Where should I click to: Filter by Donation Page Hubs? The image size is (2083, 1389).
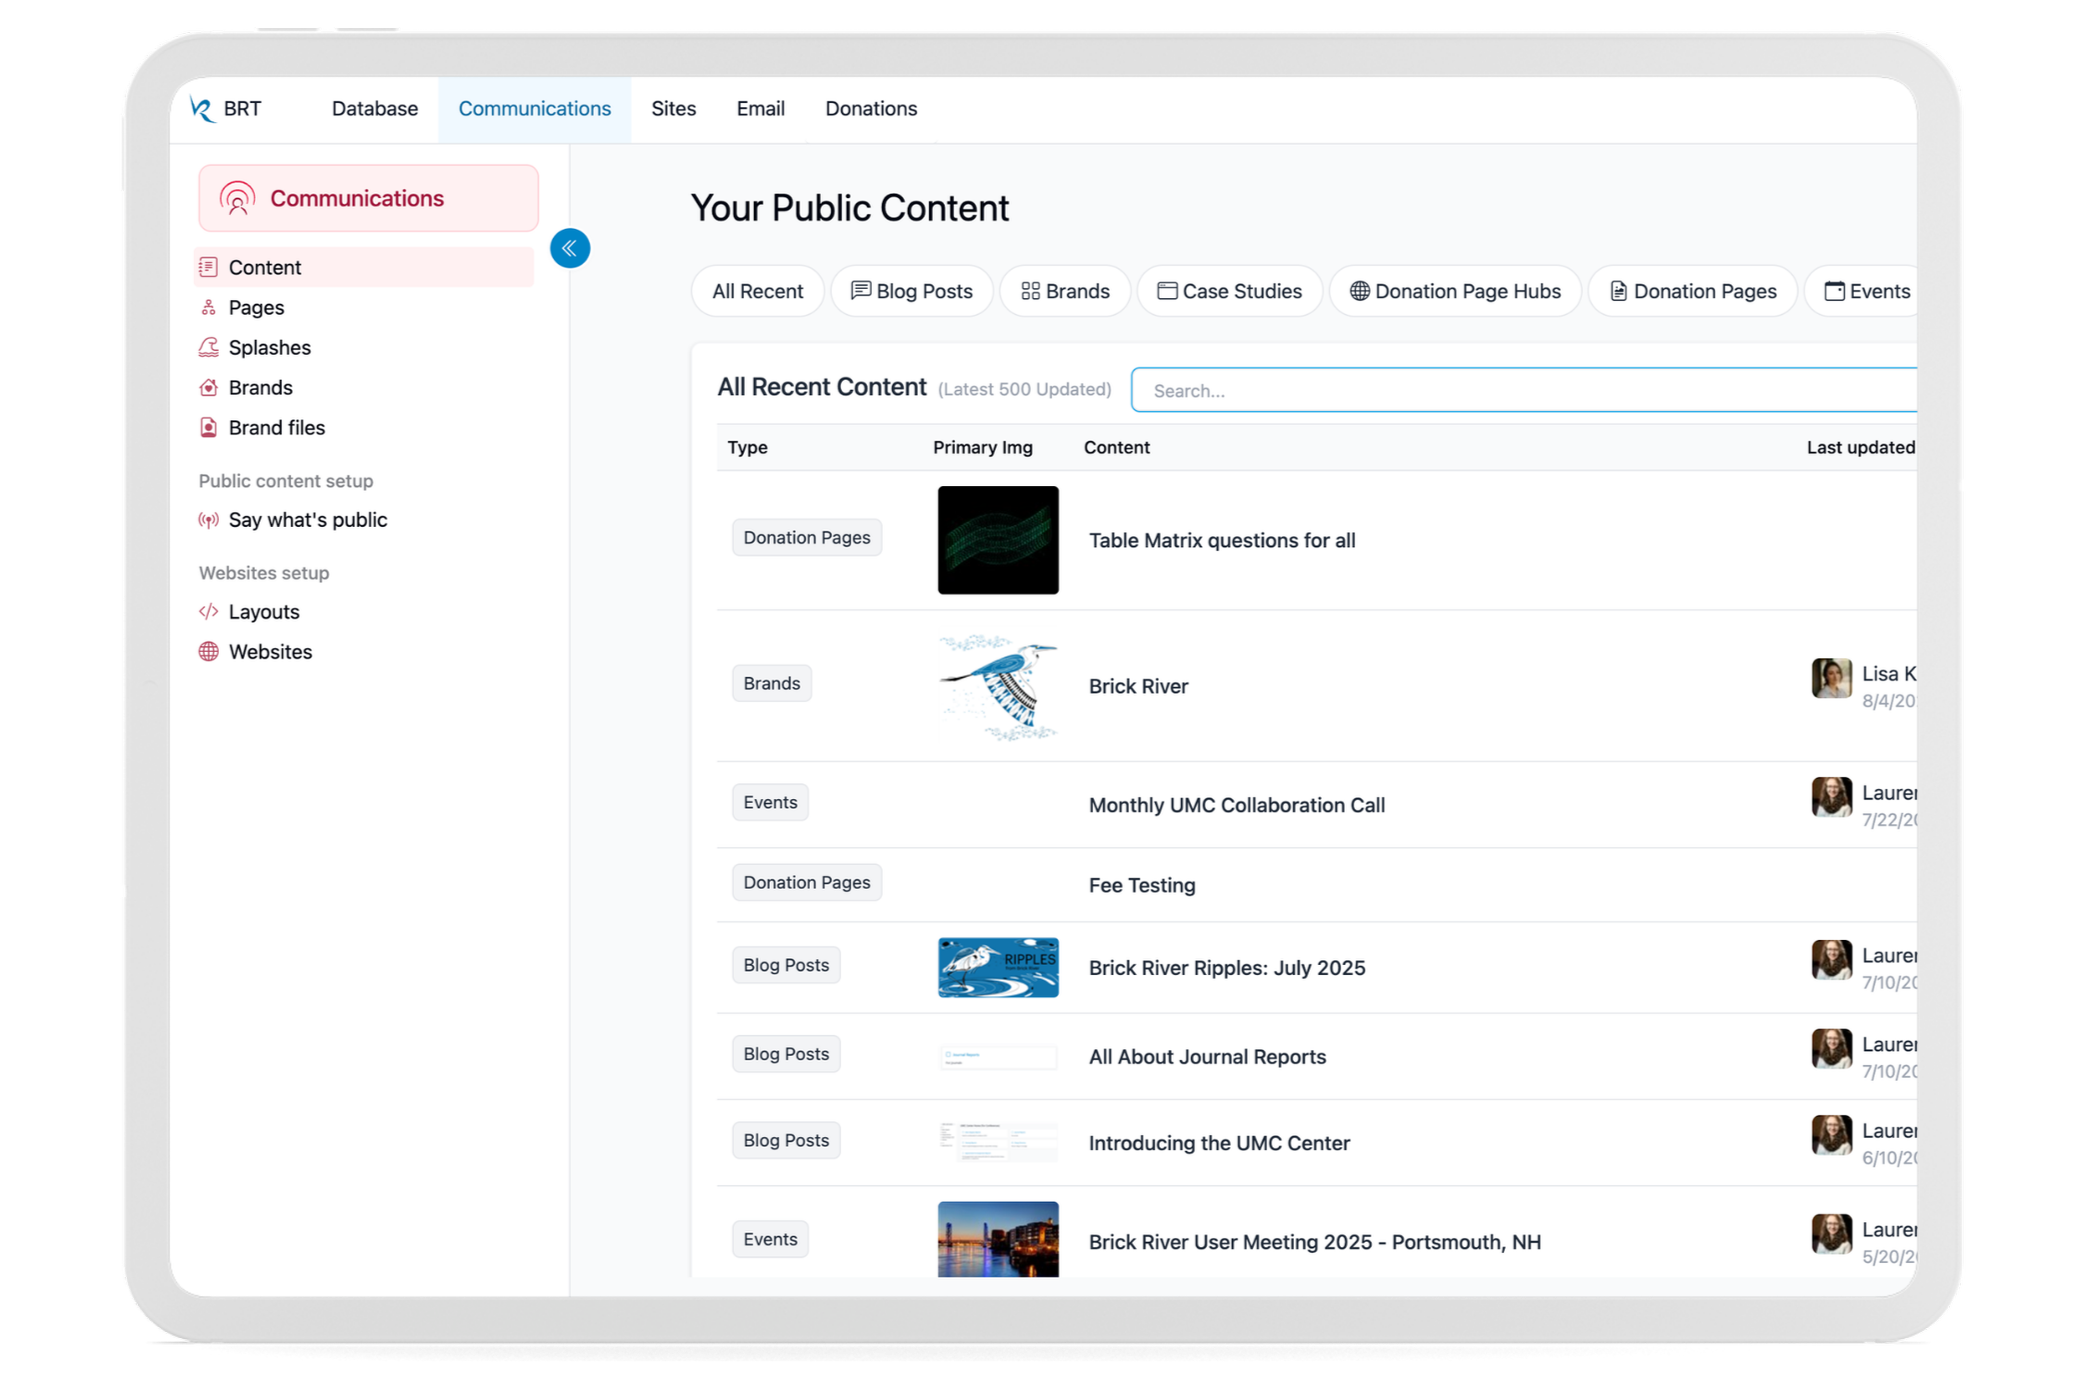[1455, 291]
